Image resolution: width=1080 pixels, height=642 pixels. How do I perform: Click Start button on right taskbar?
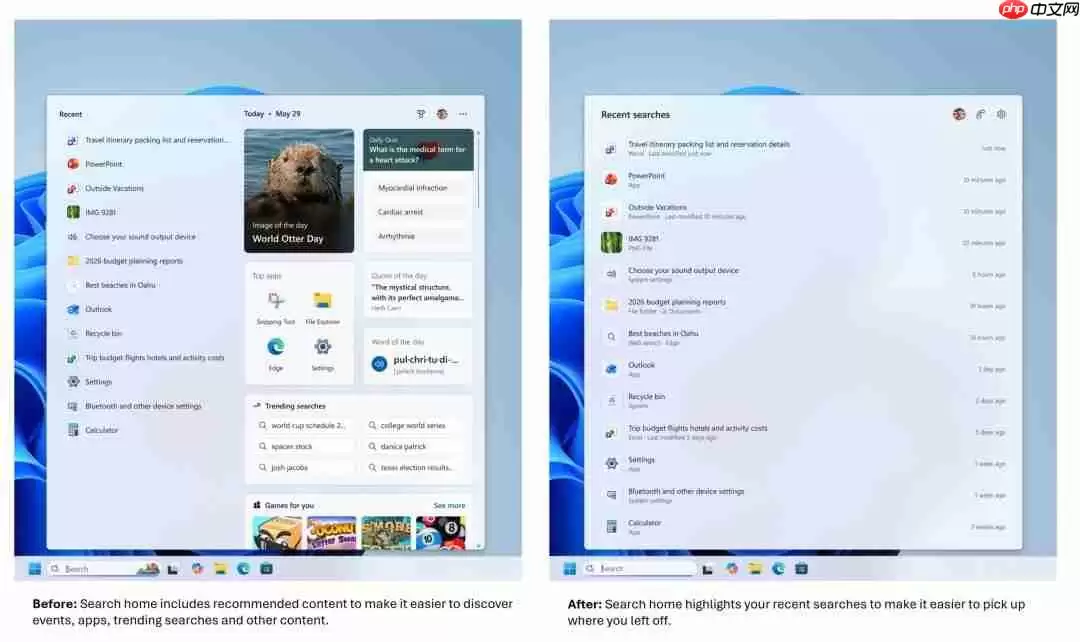570,568
